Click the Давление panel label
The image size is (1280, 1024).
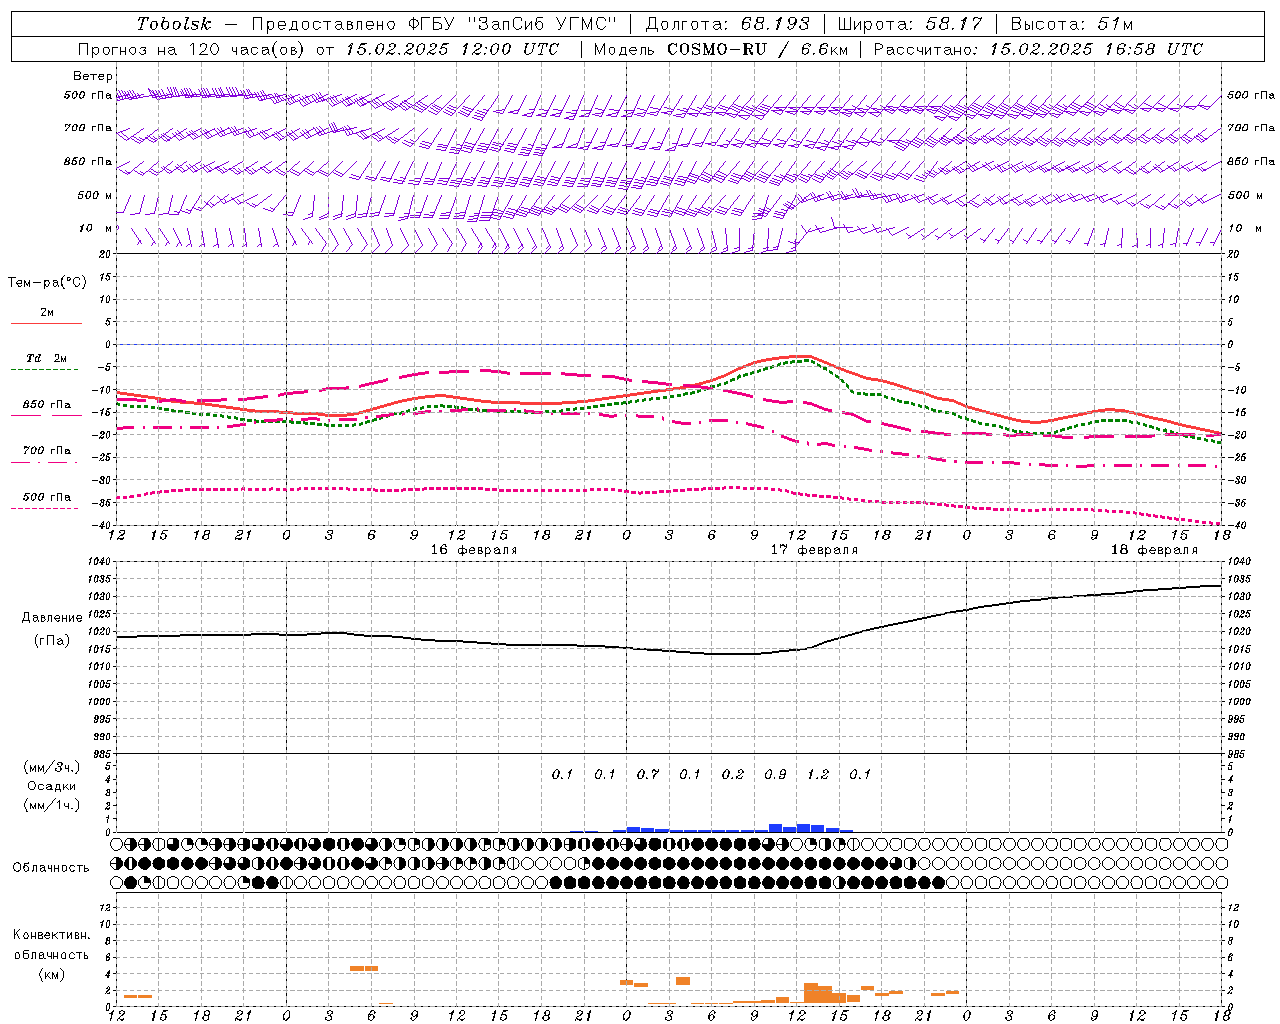52,618
